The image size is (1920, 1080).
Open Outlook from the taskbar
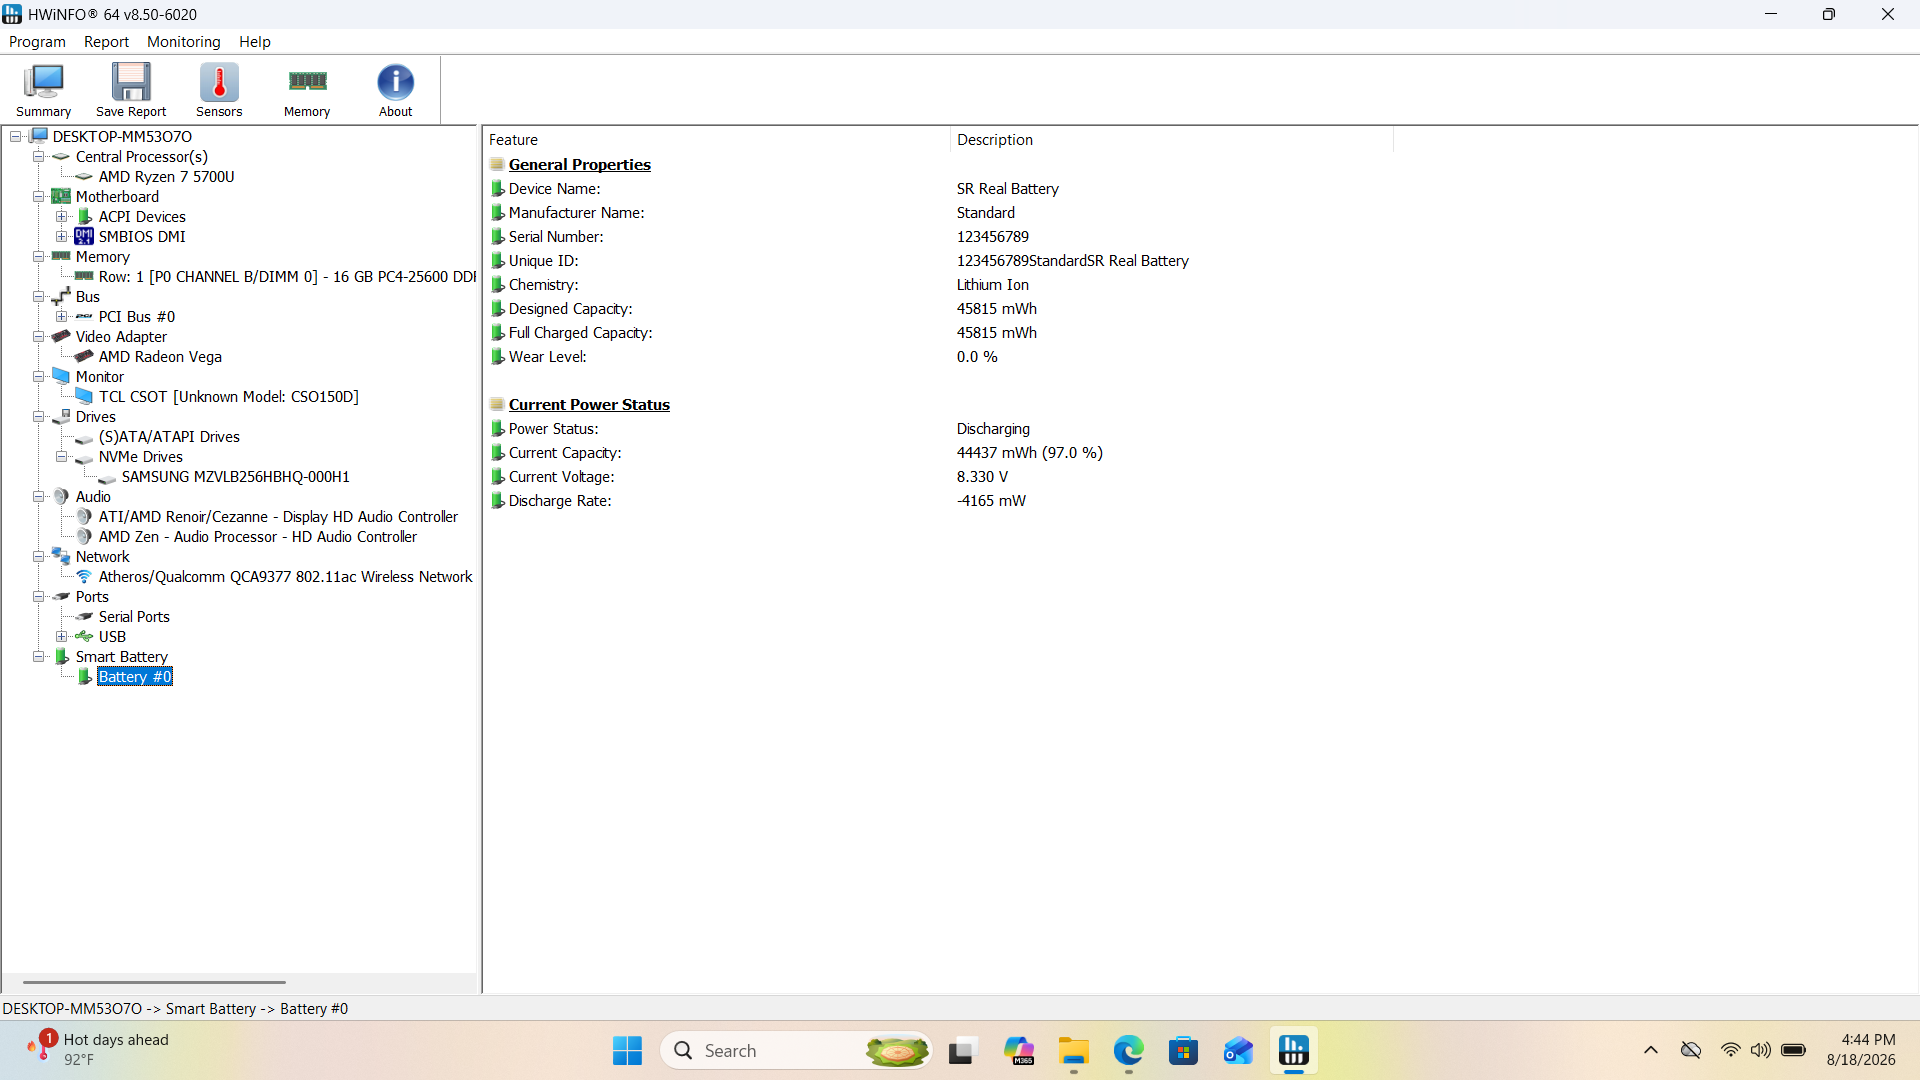tap(1238, 1050)
